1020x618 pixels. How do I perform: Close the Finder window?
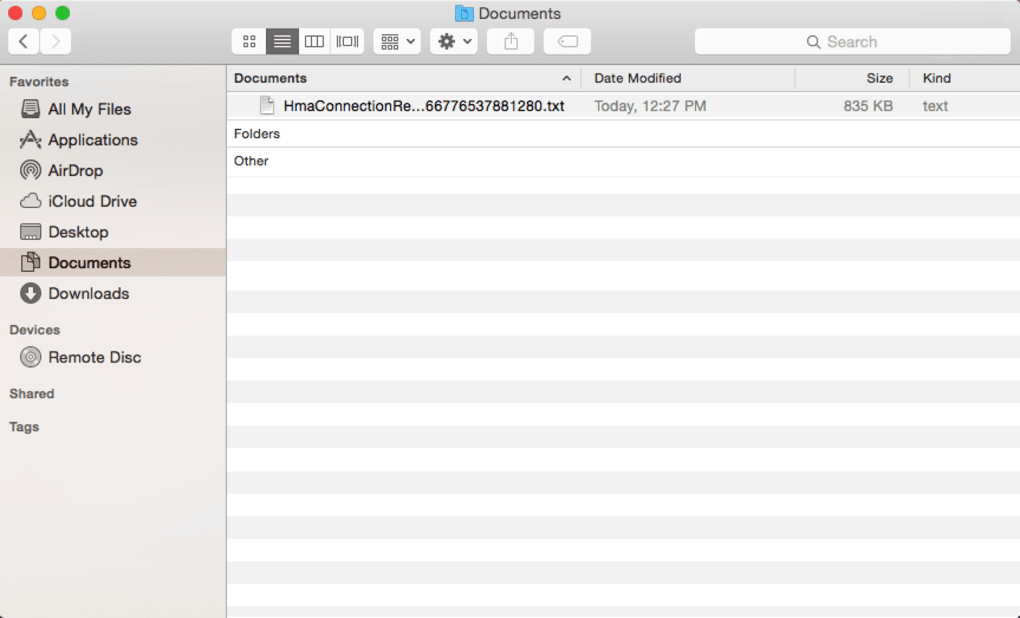tap(15, 13)
